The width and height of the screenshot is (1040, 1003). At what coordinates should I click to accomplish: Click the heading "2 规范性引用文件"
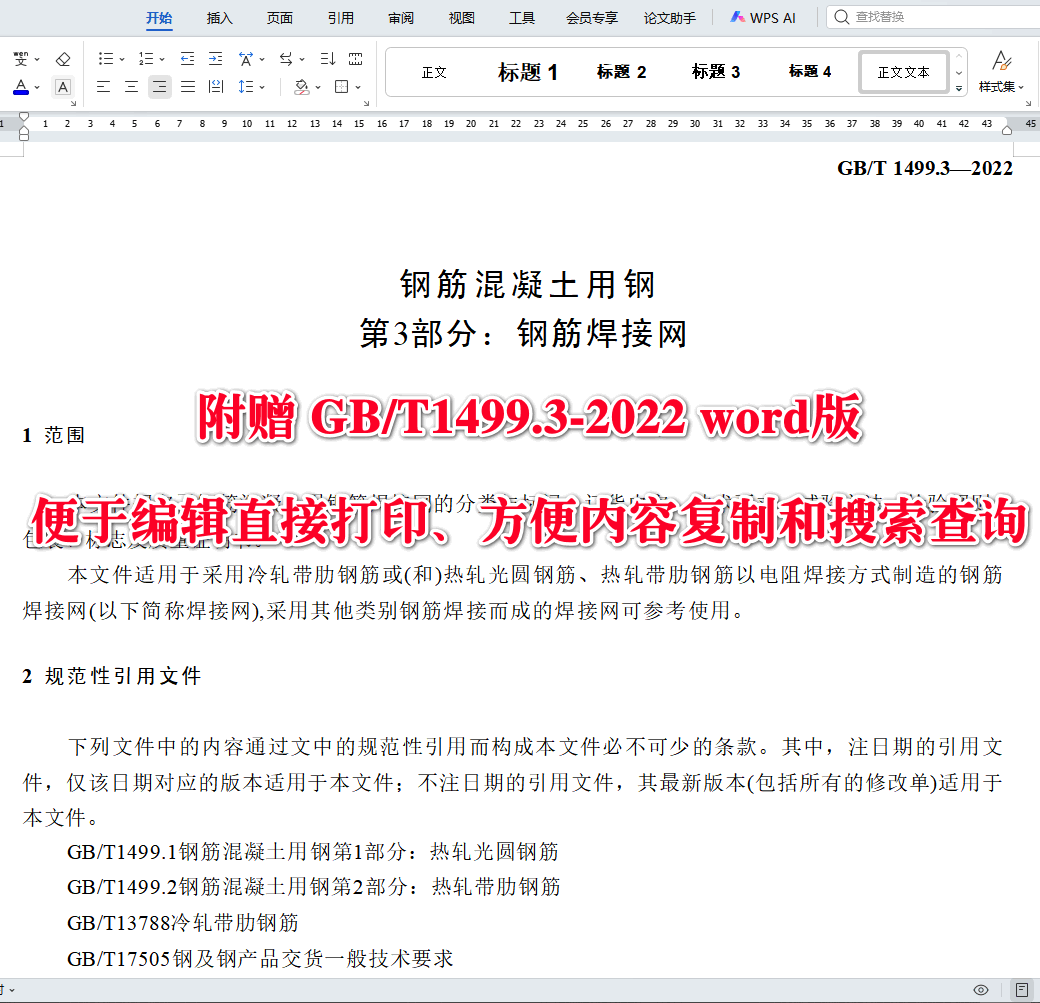[111, 676]
